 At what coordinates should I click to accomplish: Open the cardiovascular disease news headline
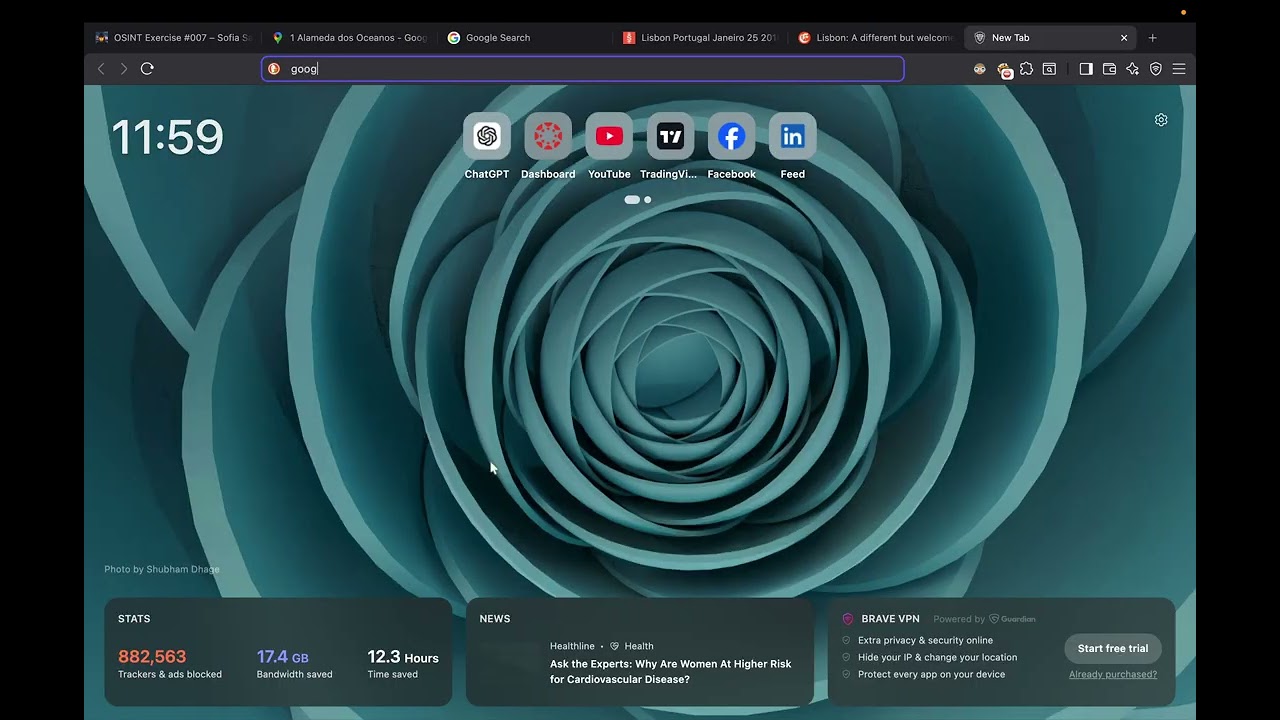pyautogui.click(x=670, y=671)
